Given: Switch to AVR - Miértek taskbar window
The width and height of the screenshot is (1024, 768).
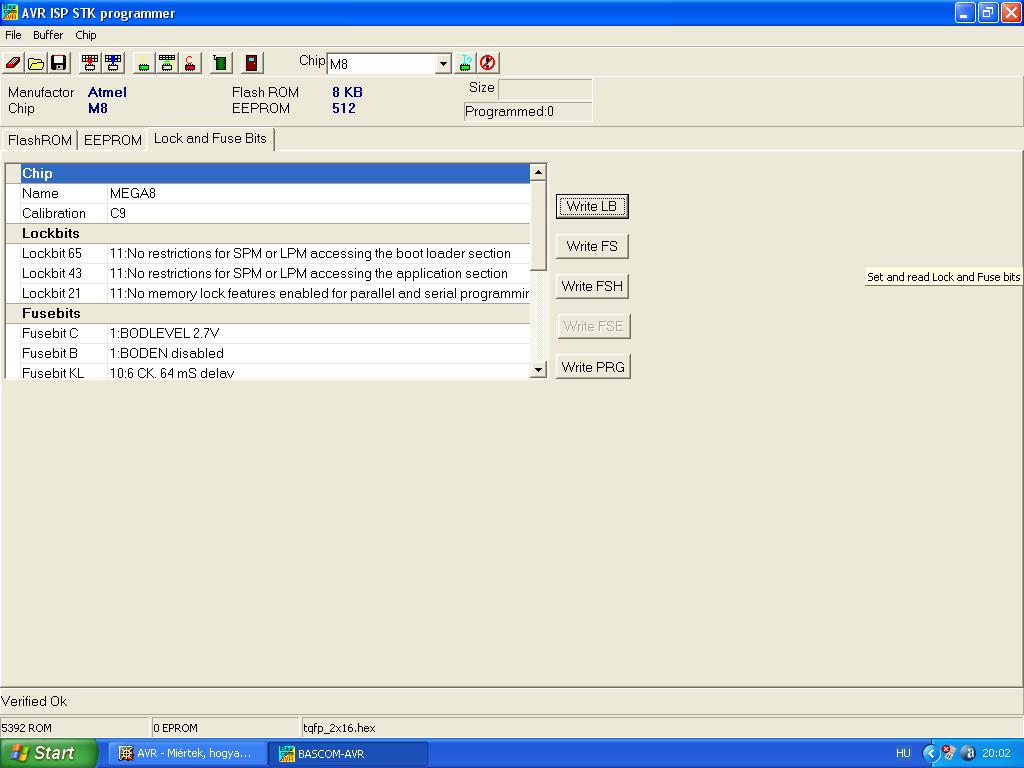Looking at the screenshot, I should tap(187, 753).
